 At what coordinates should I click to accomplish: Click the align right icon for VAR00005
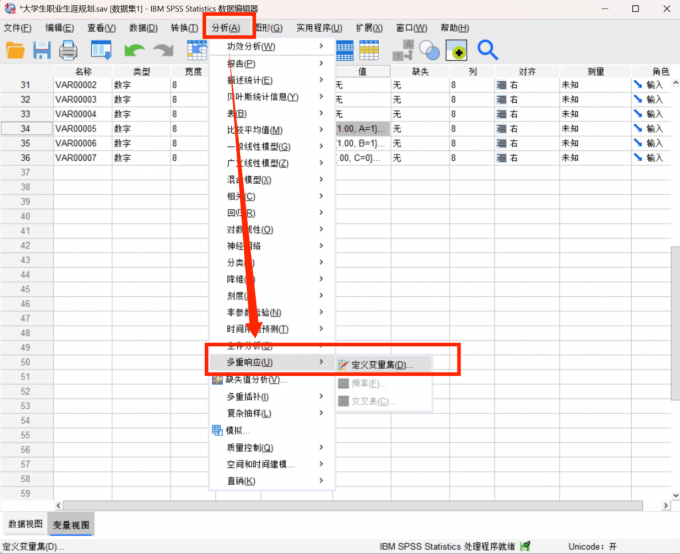501,129
